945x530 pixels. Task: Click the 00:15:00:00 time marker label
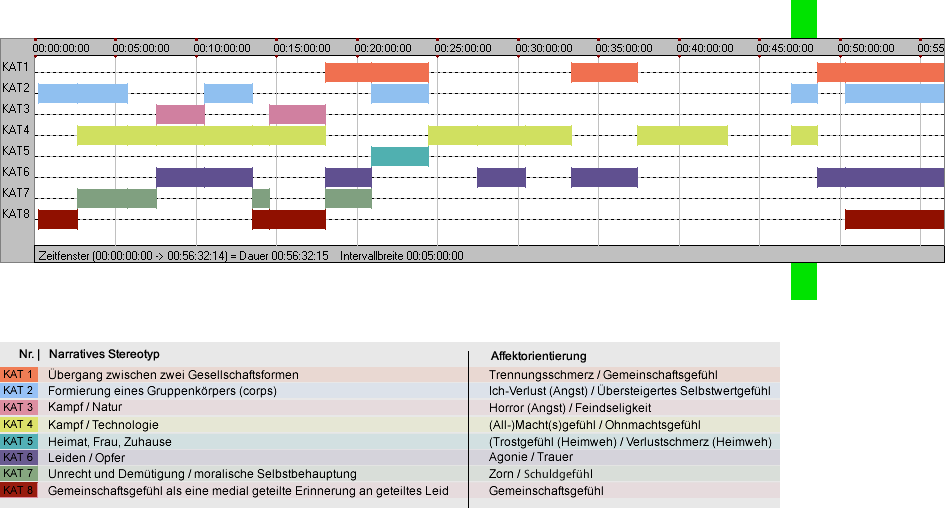click(x=302, y=48)
